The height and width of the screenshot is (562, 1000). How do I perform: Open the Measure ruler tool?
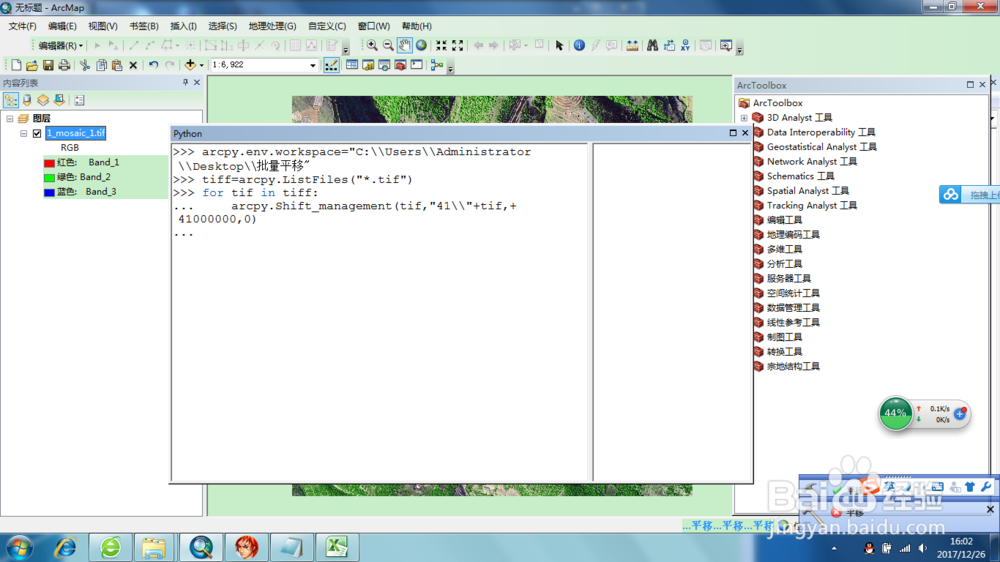coord(632,45)
